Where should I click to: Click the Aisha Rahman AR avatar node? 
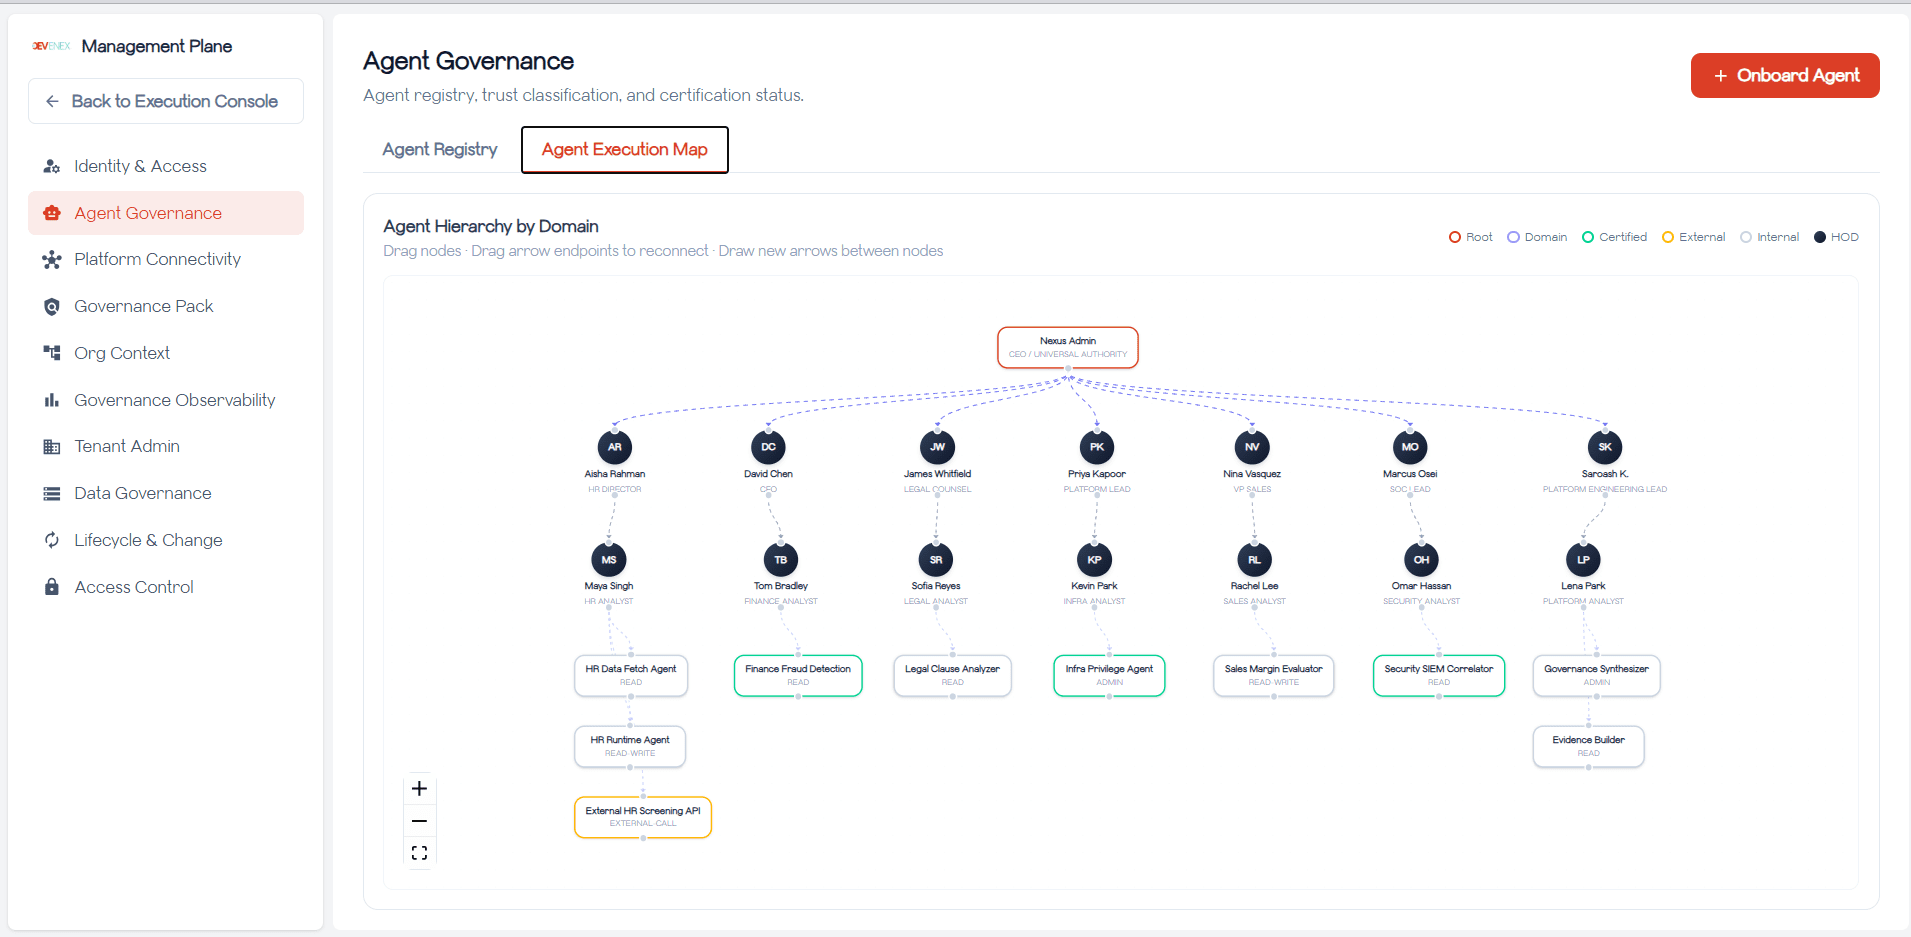pos(614,447)
